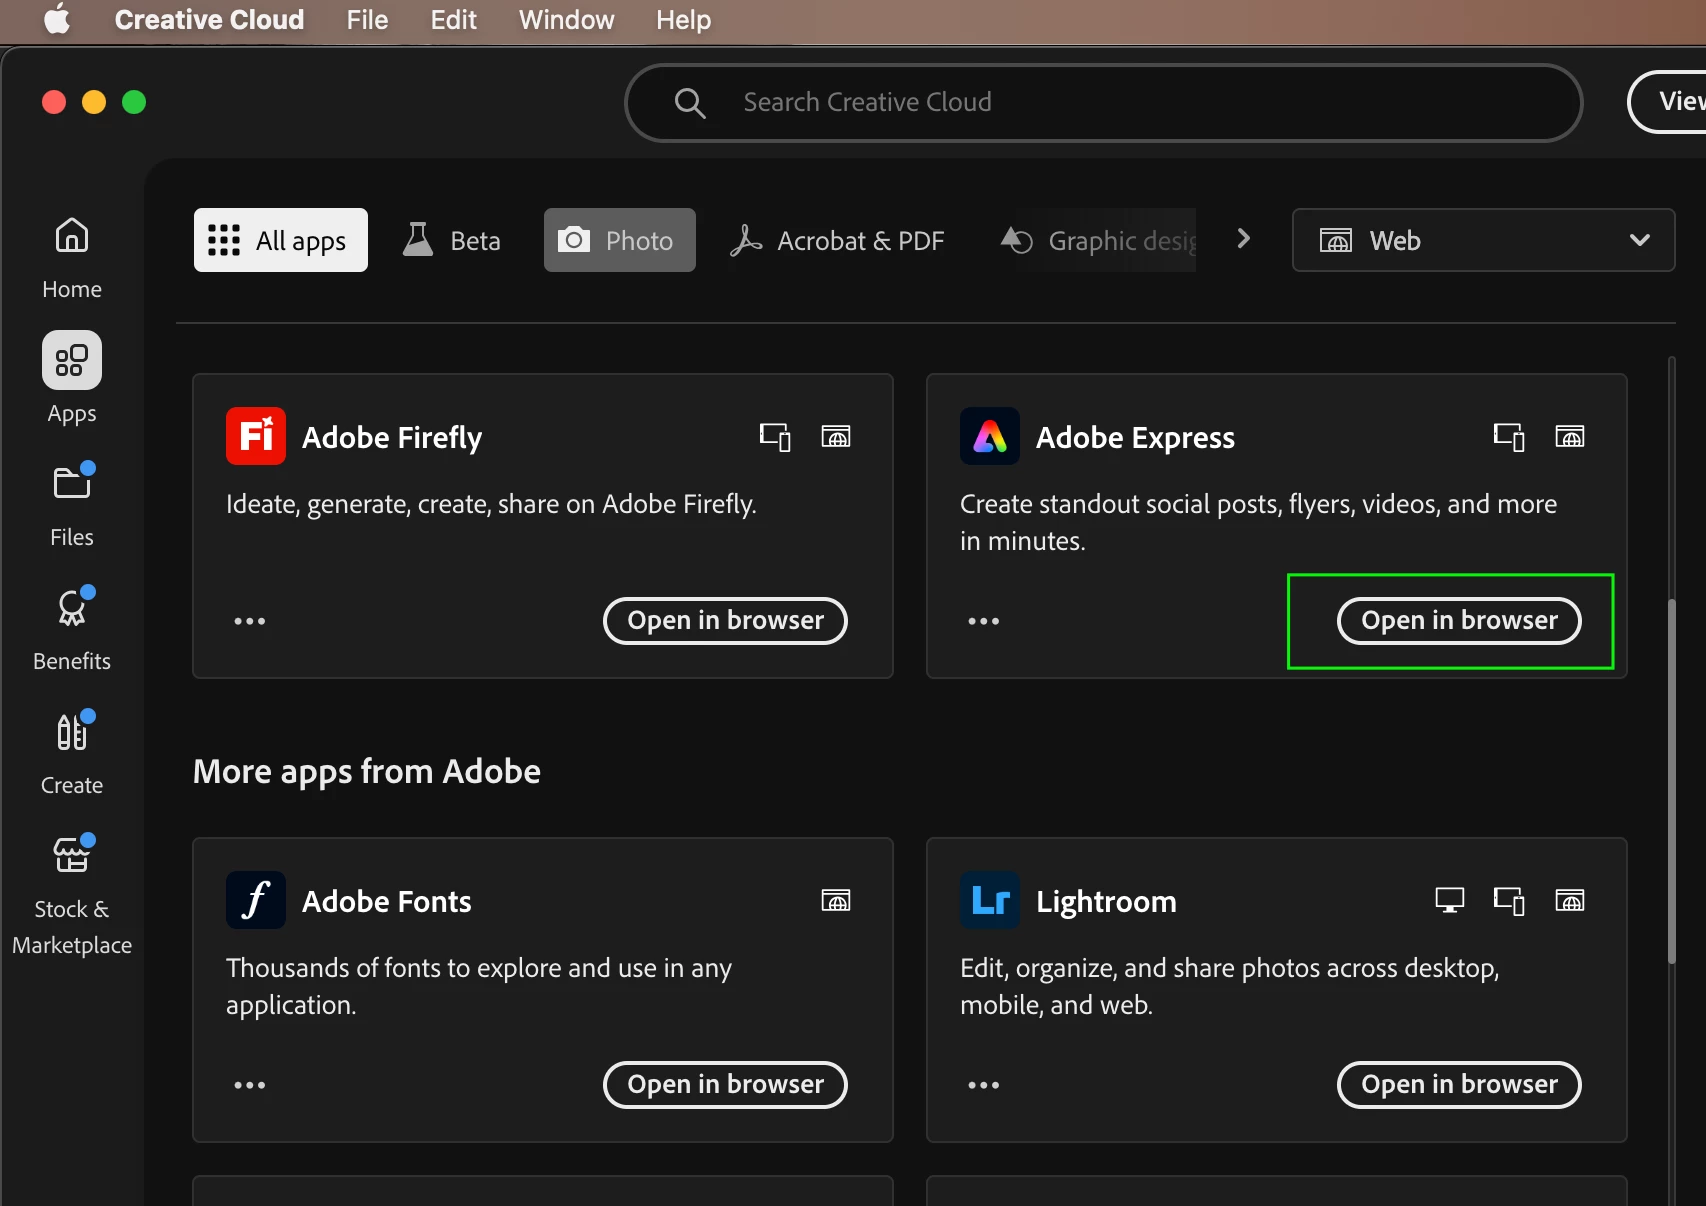Open Adobe Firefly more options menu
Image resolution: width=1706 pixels, height=1206 pixels.
click(x=250, y=621)
